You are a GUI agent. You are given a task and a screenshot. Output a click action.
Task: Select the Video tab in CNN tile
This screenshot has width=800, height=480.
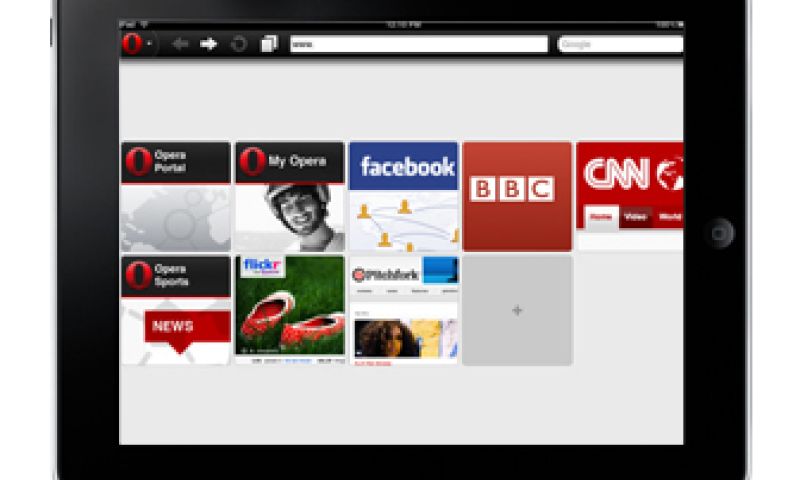pyautogui.click(x=635, y=217)
